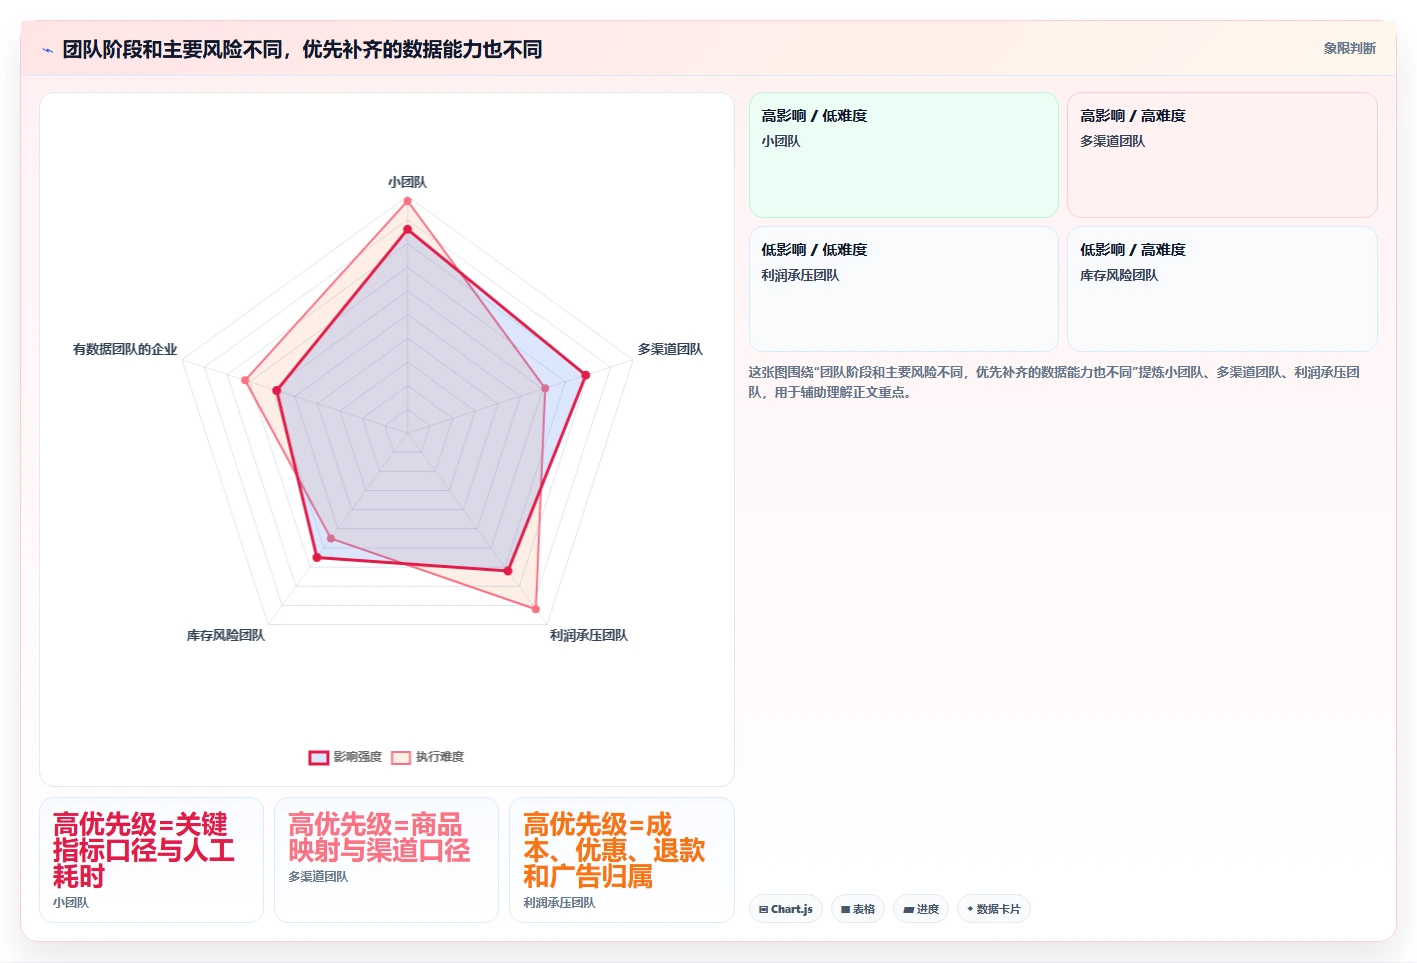Viewport: 1417px width, 963px height.
Task: Click the 数据卡片 tag chip
Action: point(994,909)
